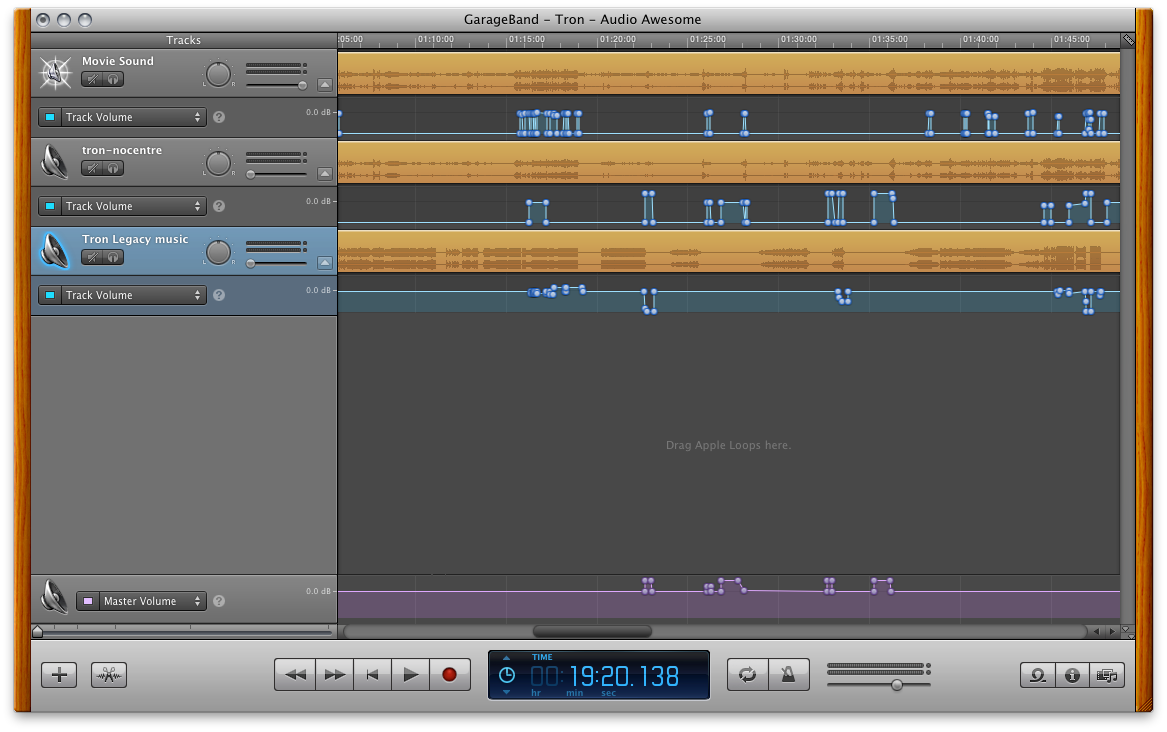
Task: Click the Movie Sound track icon
Action: [x=55, y=72]
